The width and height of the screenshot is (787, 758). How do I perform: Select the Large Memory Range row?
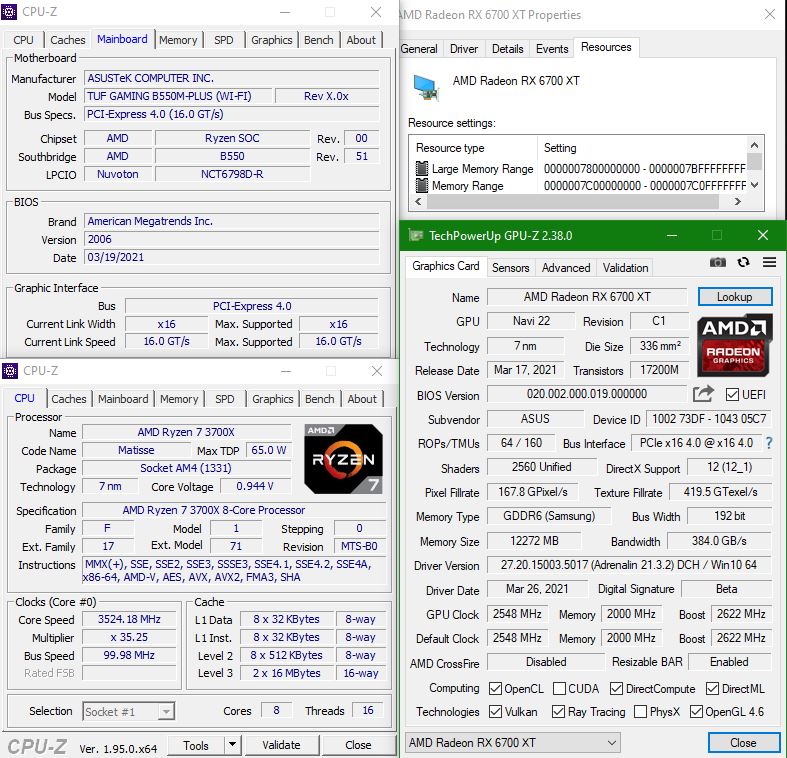(581, 169)
